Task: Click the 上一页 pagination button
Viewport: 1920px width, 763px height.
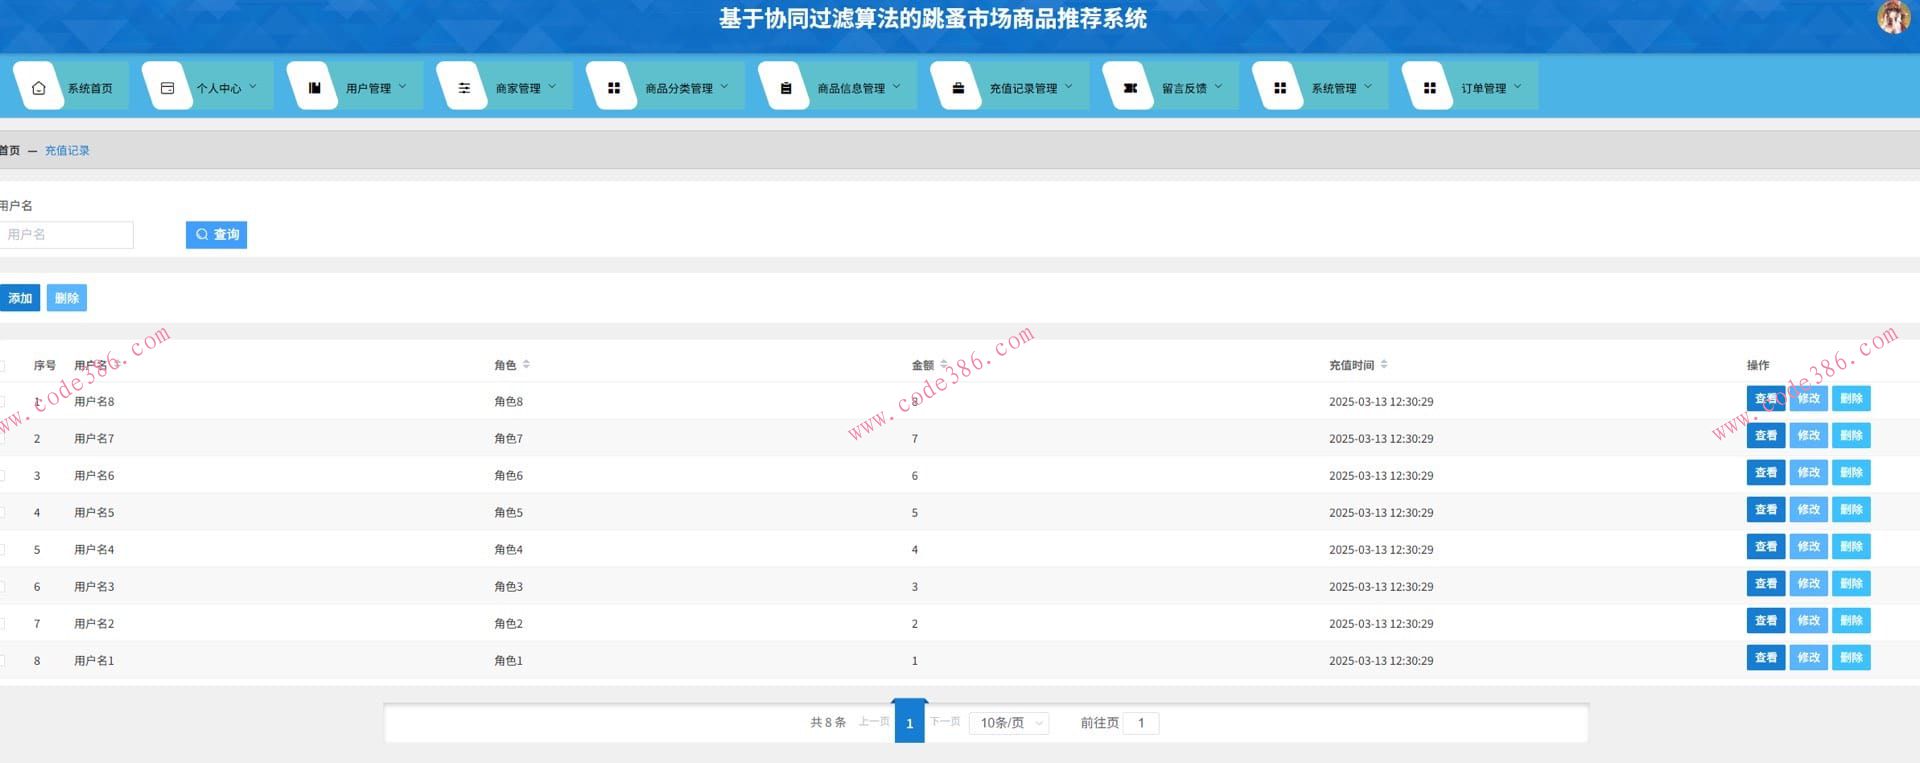Action: [x=874, y=722]
